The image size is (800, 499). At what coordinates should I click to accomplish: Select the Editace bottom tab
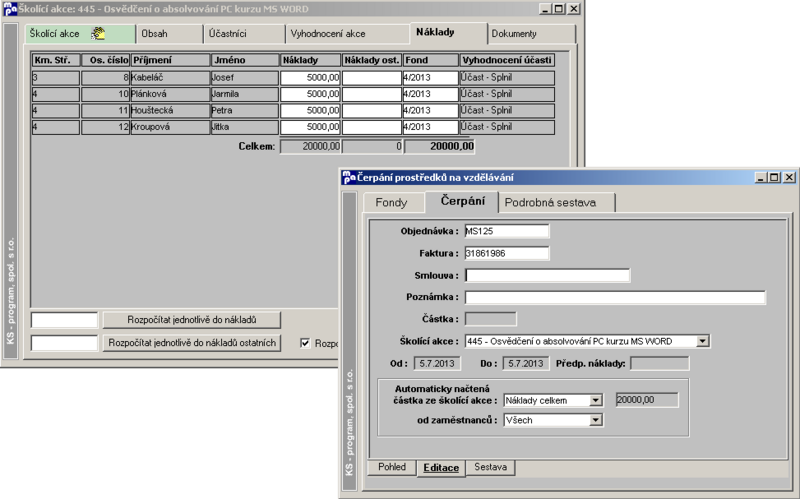pos(441,468)
